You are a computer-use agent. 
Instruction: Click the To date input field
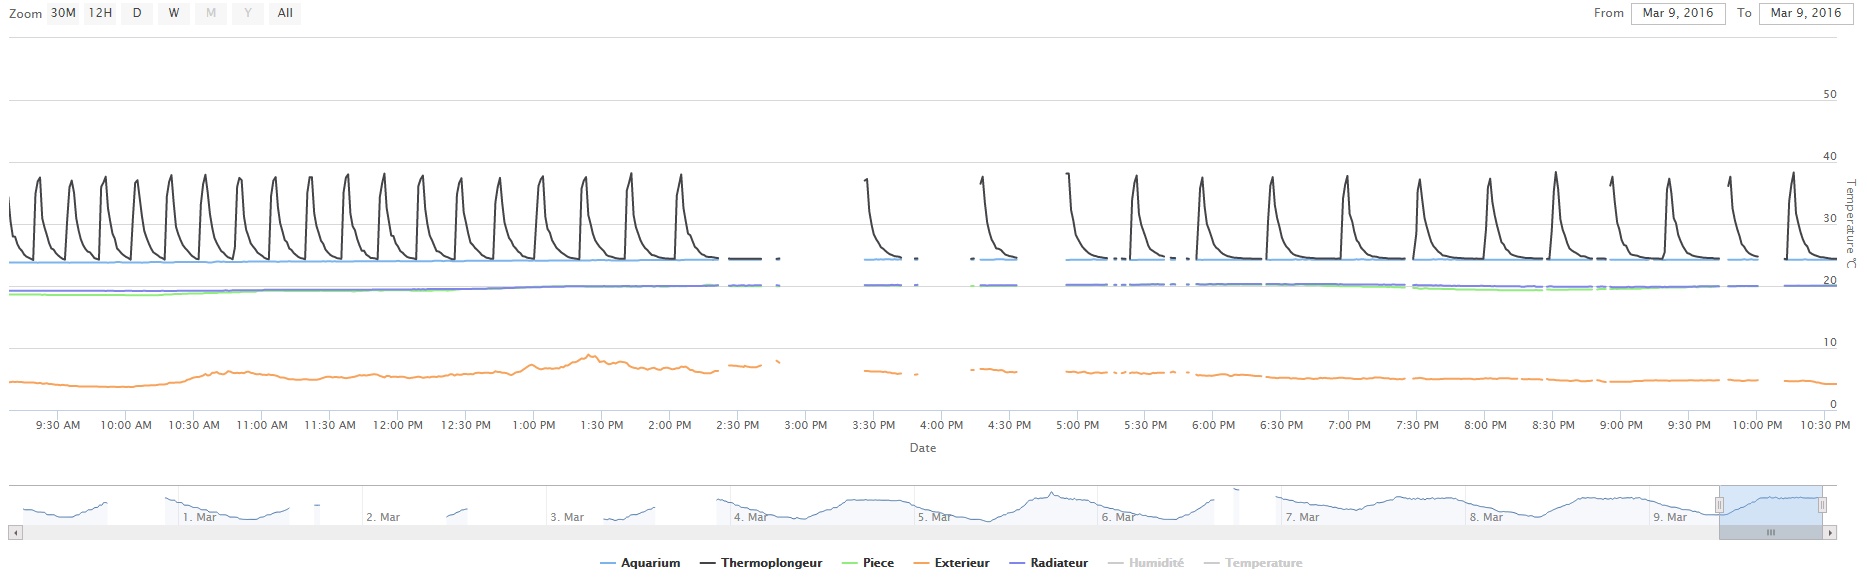pyautogui.click(x=1806, y=13)
